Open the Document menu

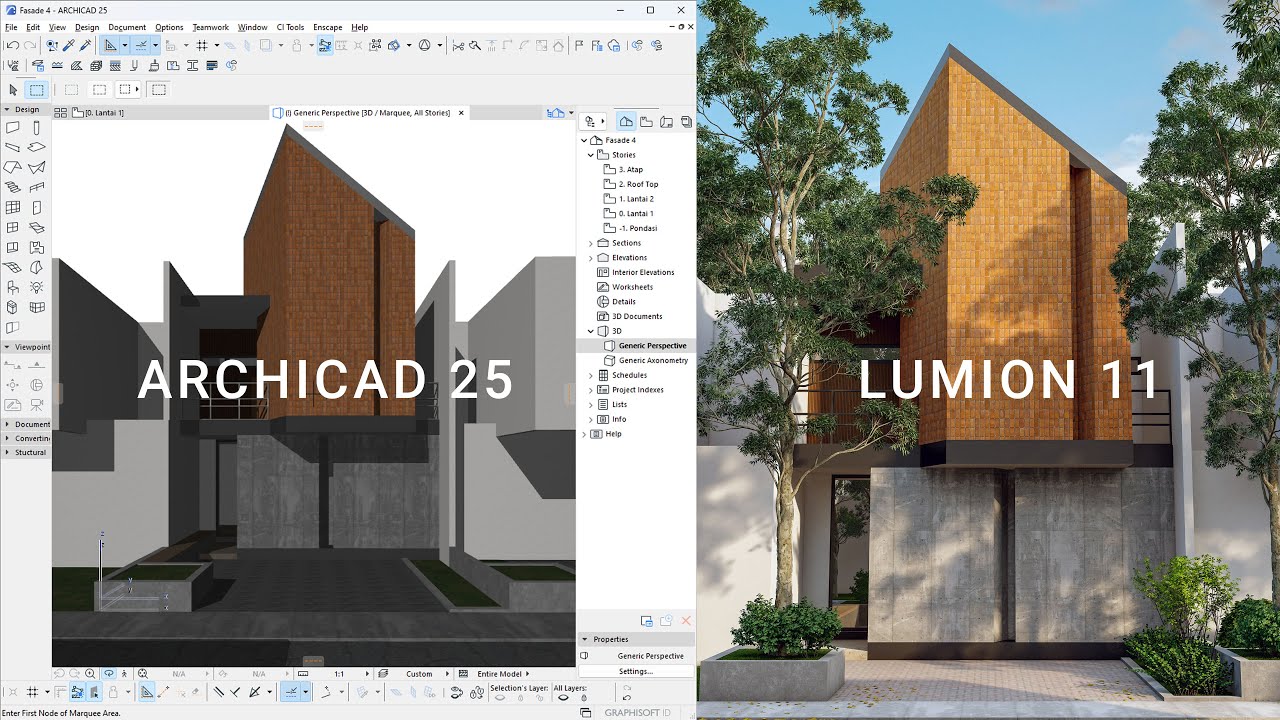pyautogui.click(x=127, y=27)
